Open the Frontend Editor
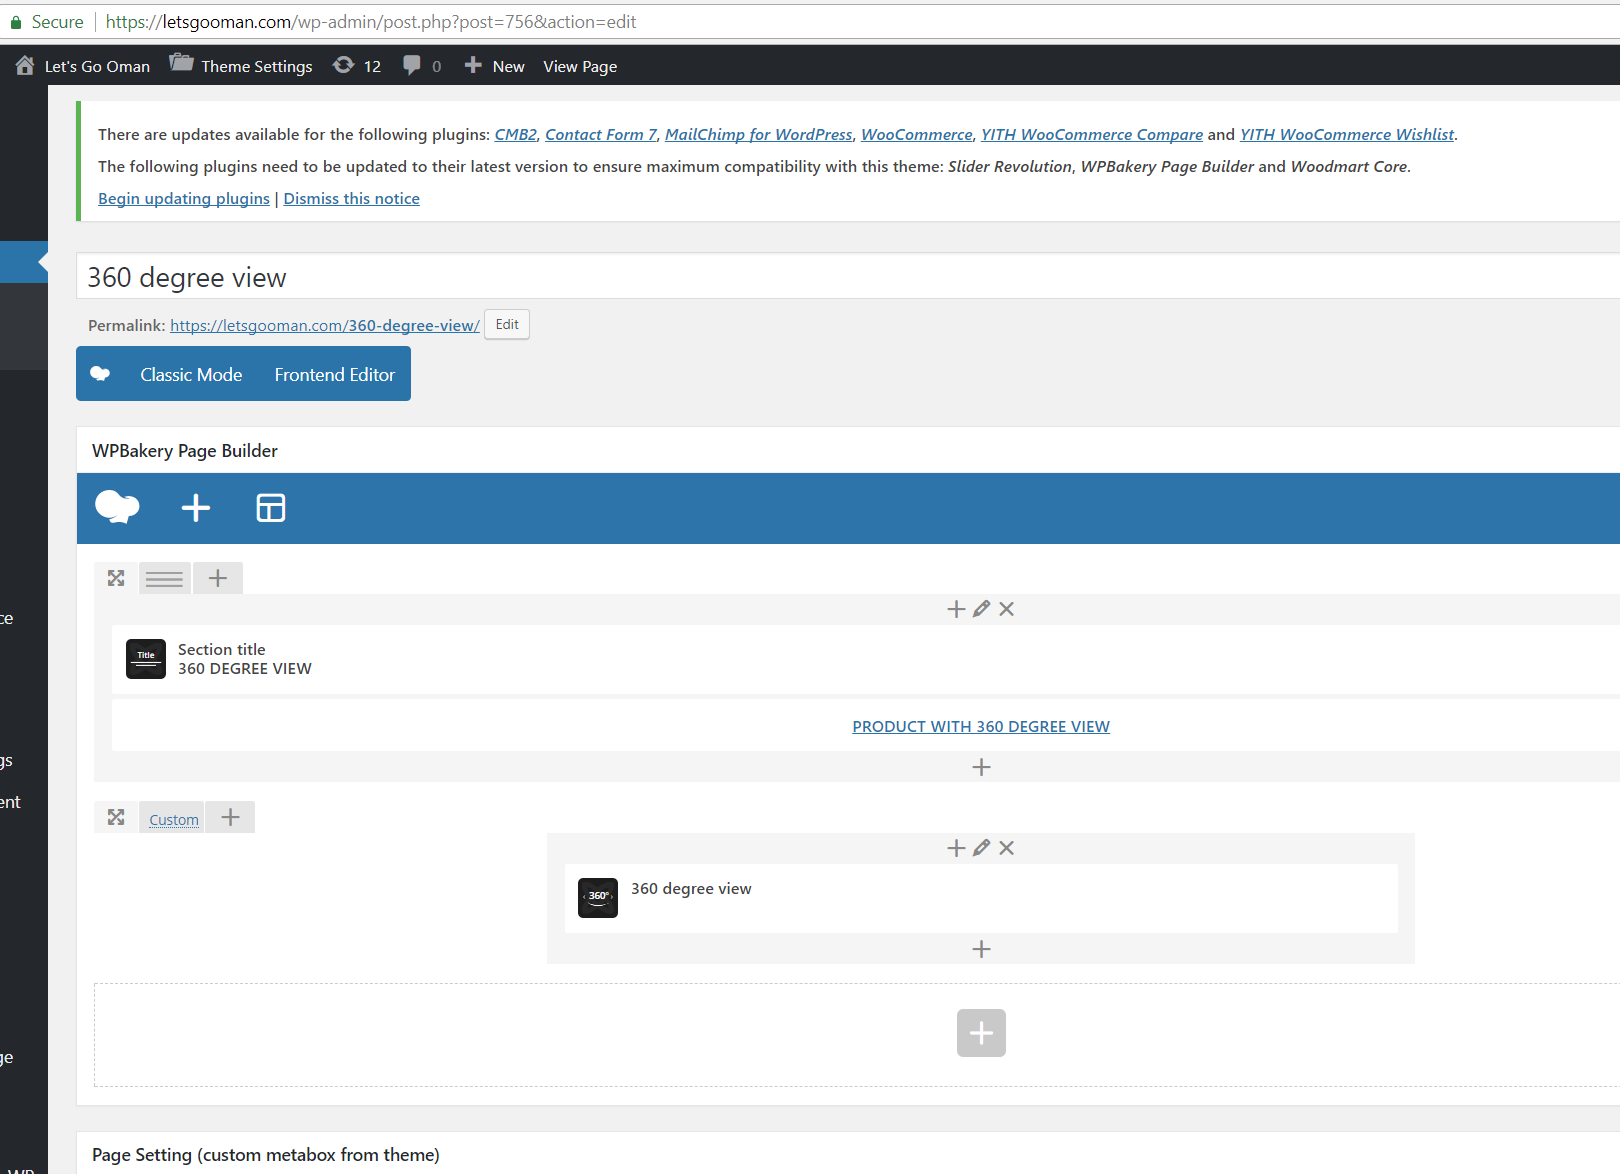This screenshot has width=1620, height=1174. click(x=335, y=375)
